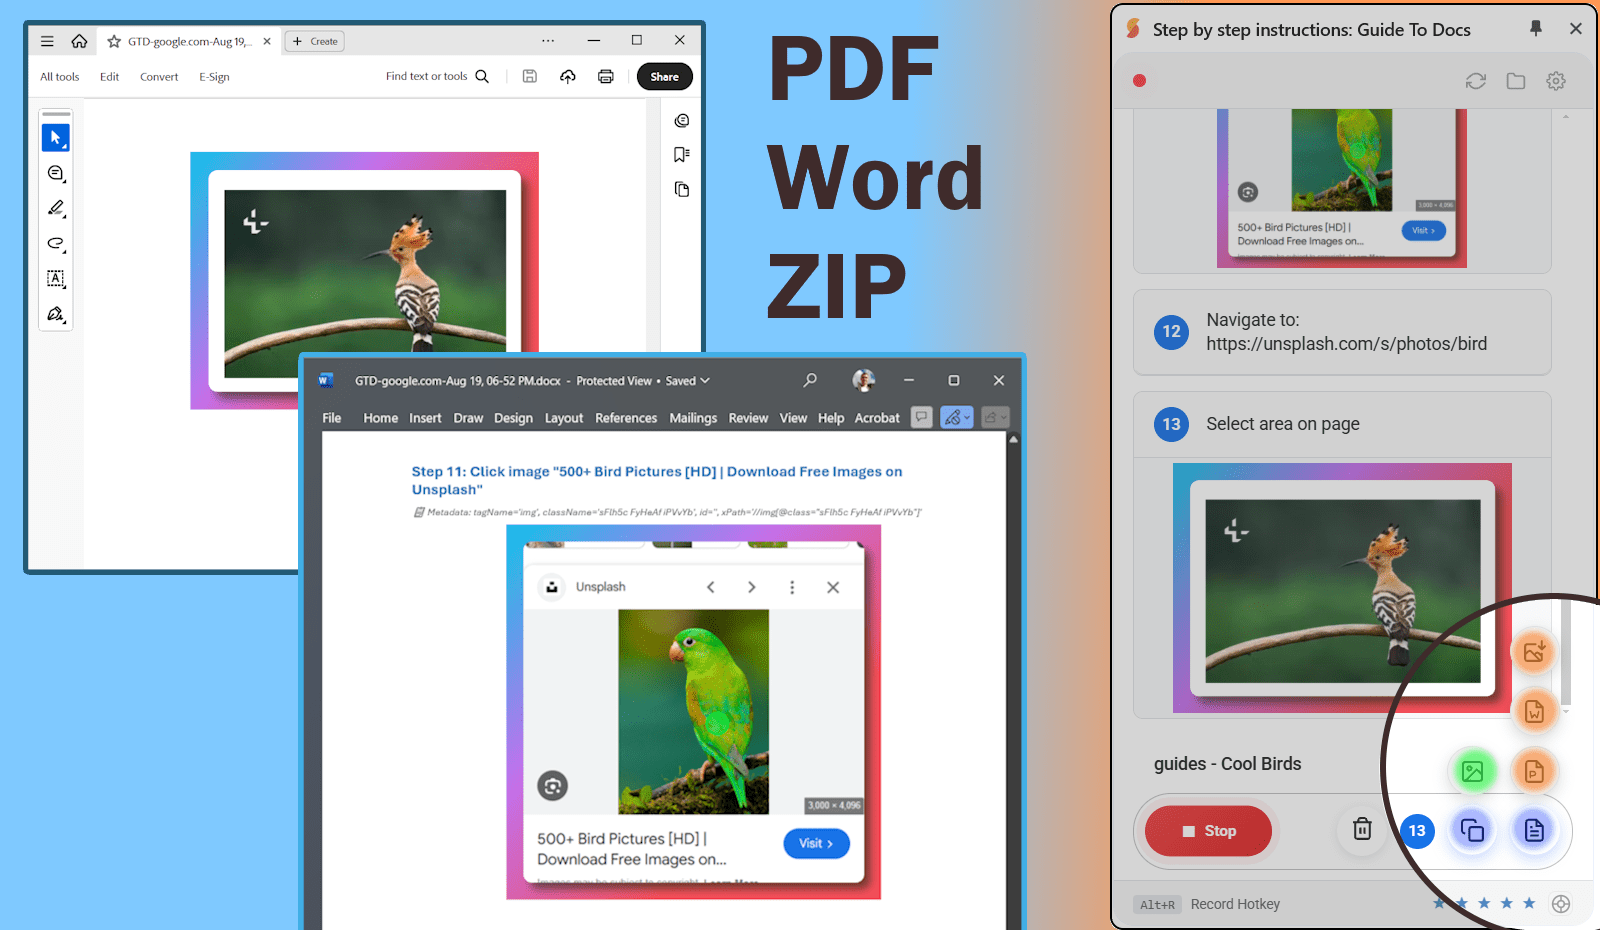Click the blue step 13 counter badge

[x=1417, y=831]
